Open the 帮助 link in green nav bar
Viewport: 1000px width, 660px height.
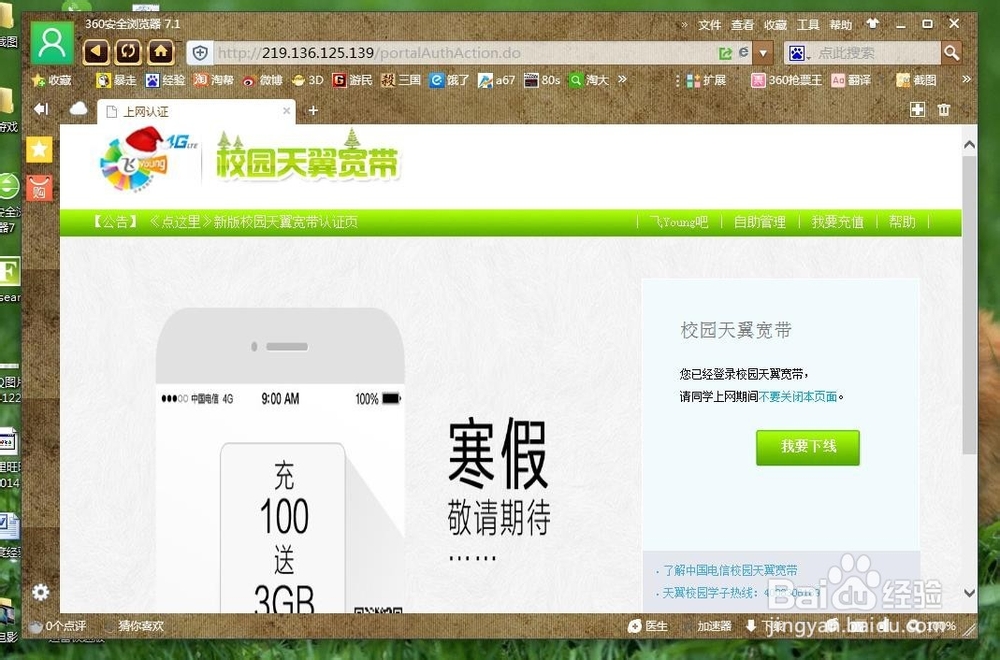[902, 222]
